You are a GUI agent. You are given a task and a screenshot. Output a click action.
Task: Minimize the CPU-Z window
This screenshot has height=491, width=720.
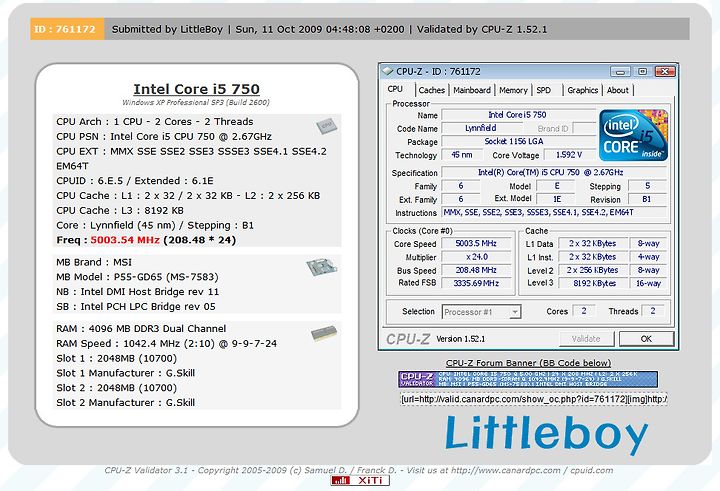click(x=620, y=72)
